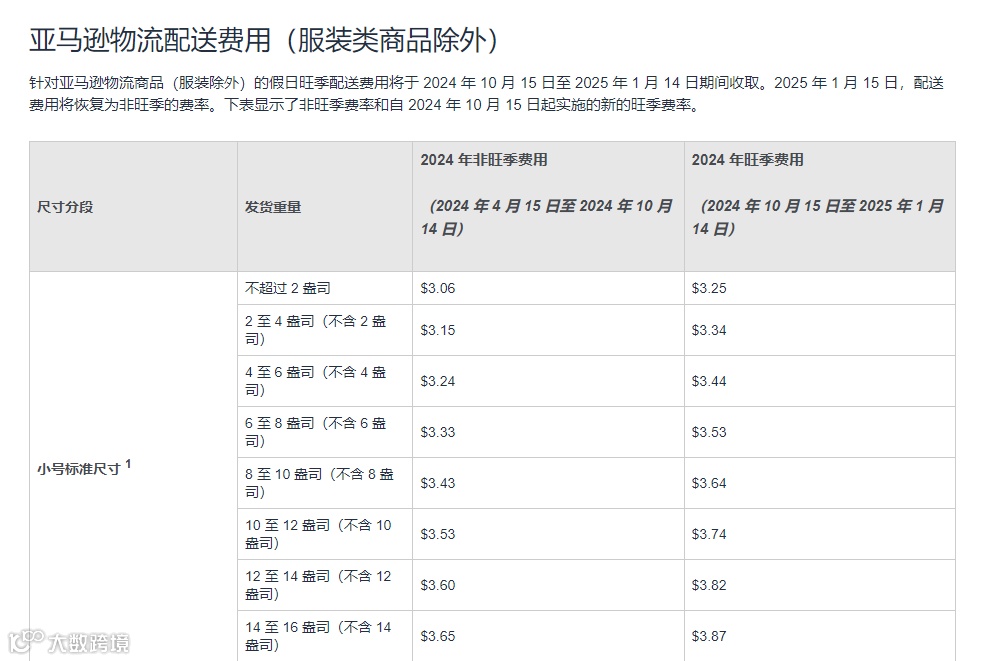This screenshot has height=661, width=996.
Task: Select the $3.74 peak fee
Action: [709, 534]
